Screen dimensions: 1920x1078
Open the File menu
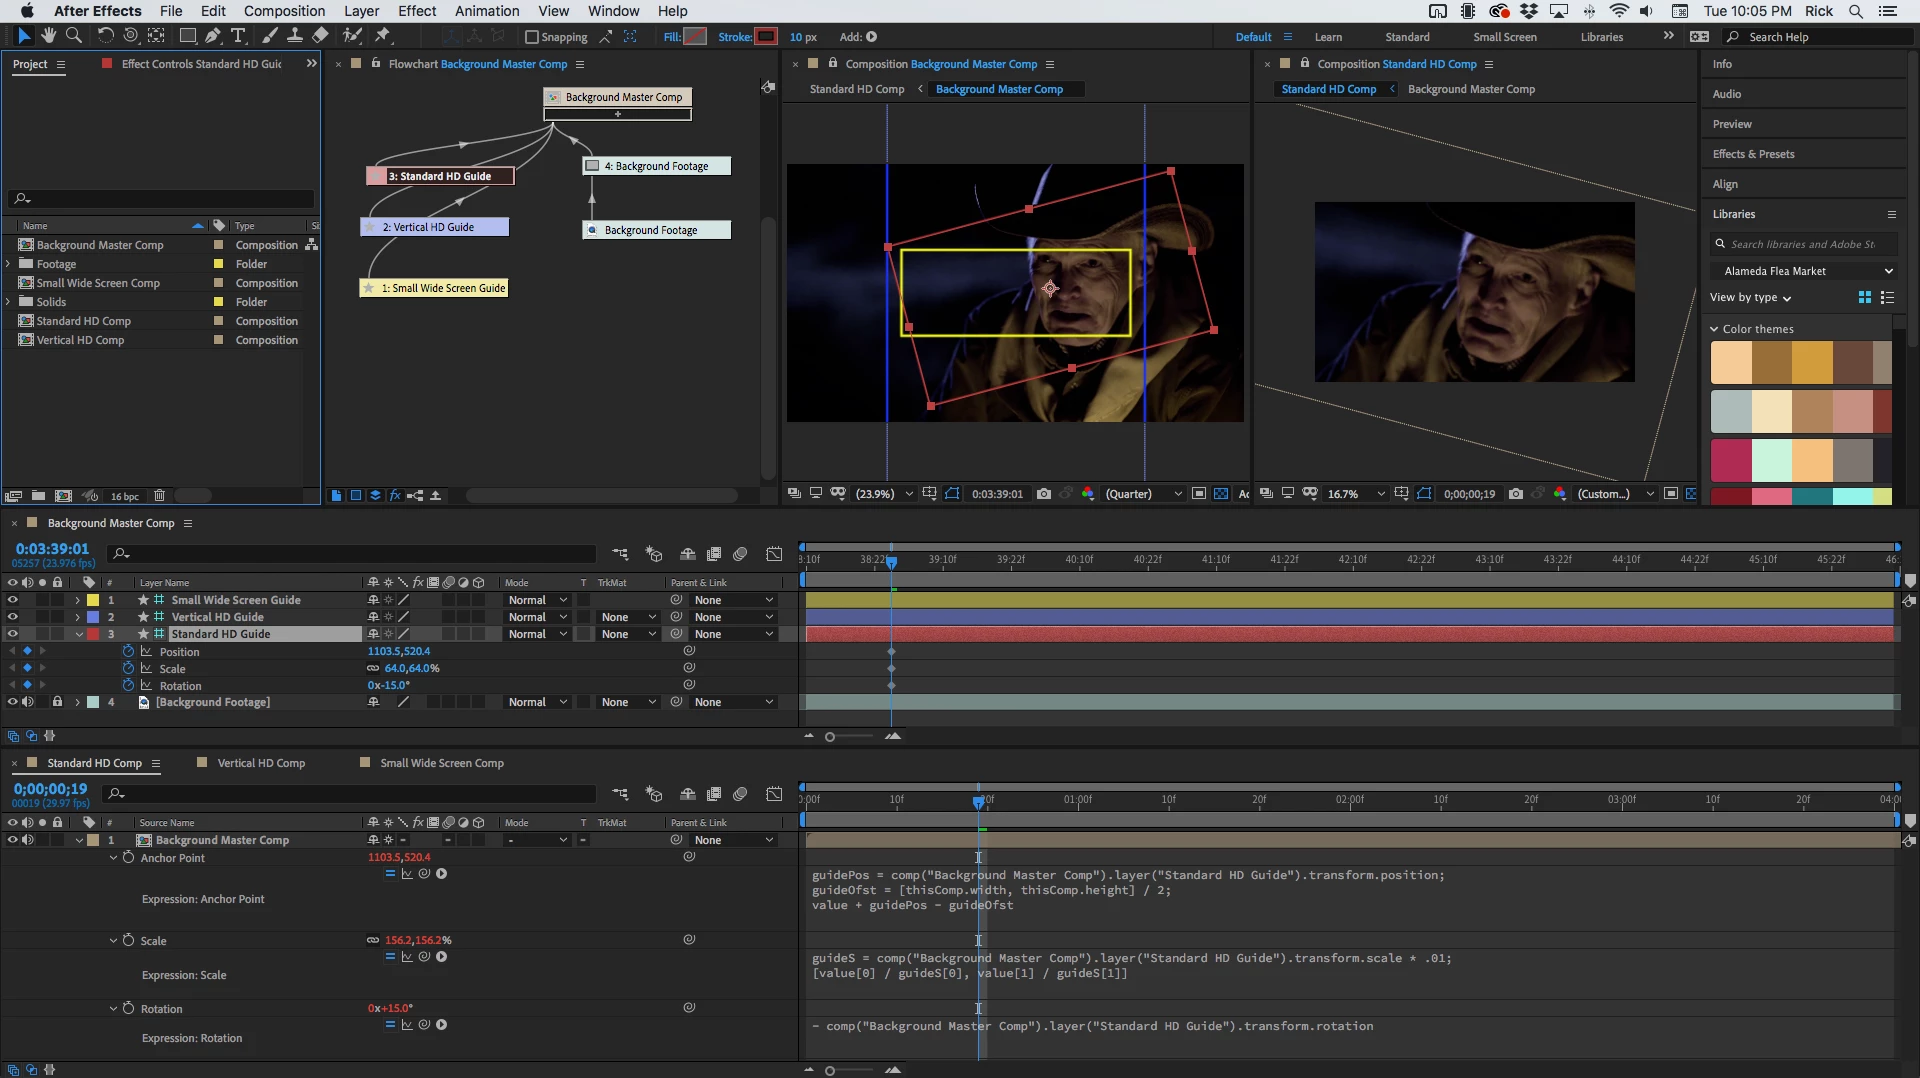click(x=171, y=11)
